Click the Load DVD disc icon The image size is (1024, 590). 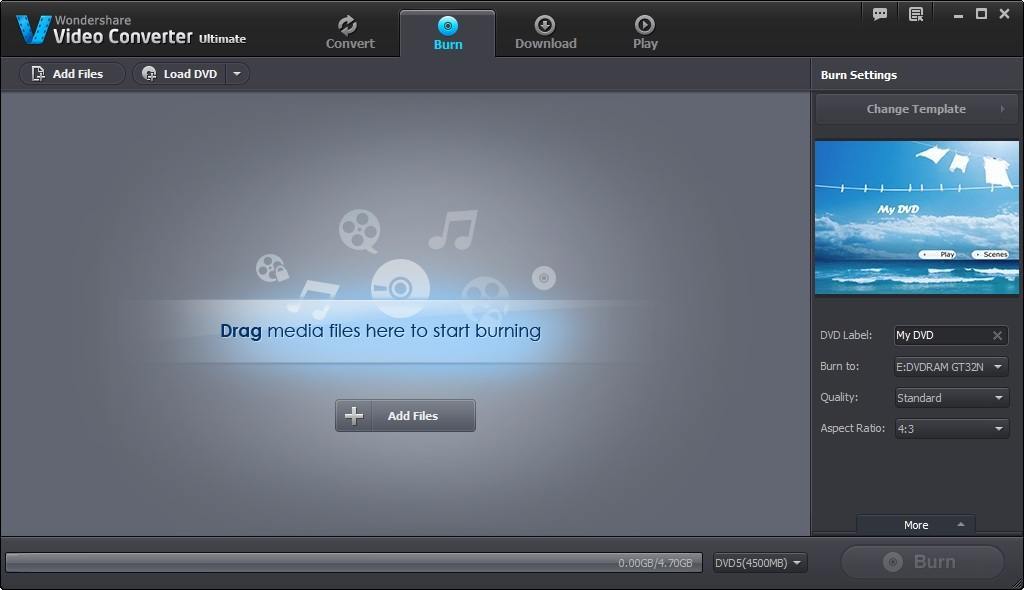(x=148, y=73)
